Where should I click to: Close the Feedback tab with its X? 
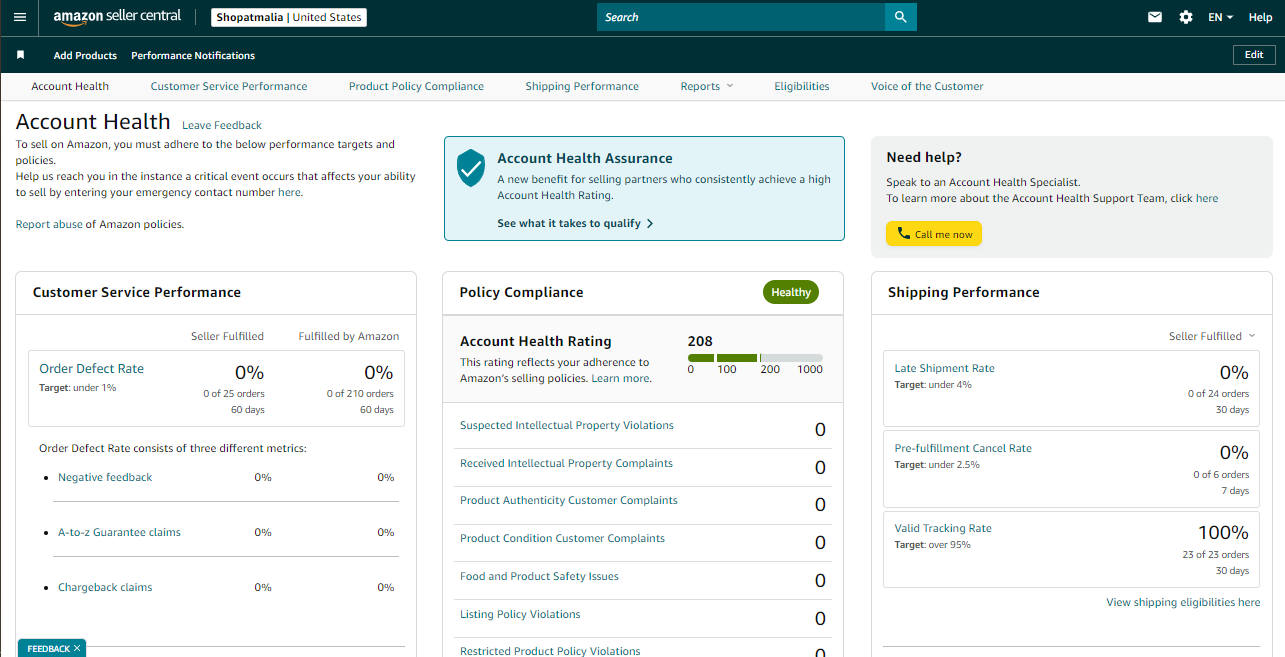[x=77, y=649]
